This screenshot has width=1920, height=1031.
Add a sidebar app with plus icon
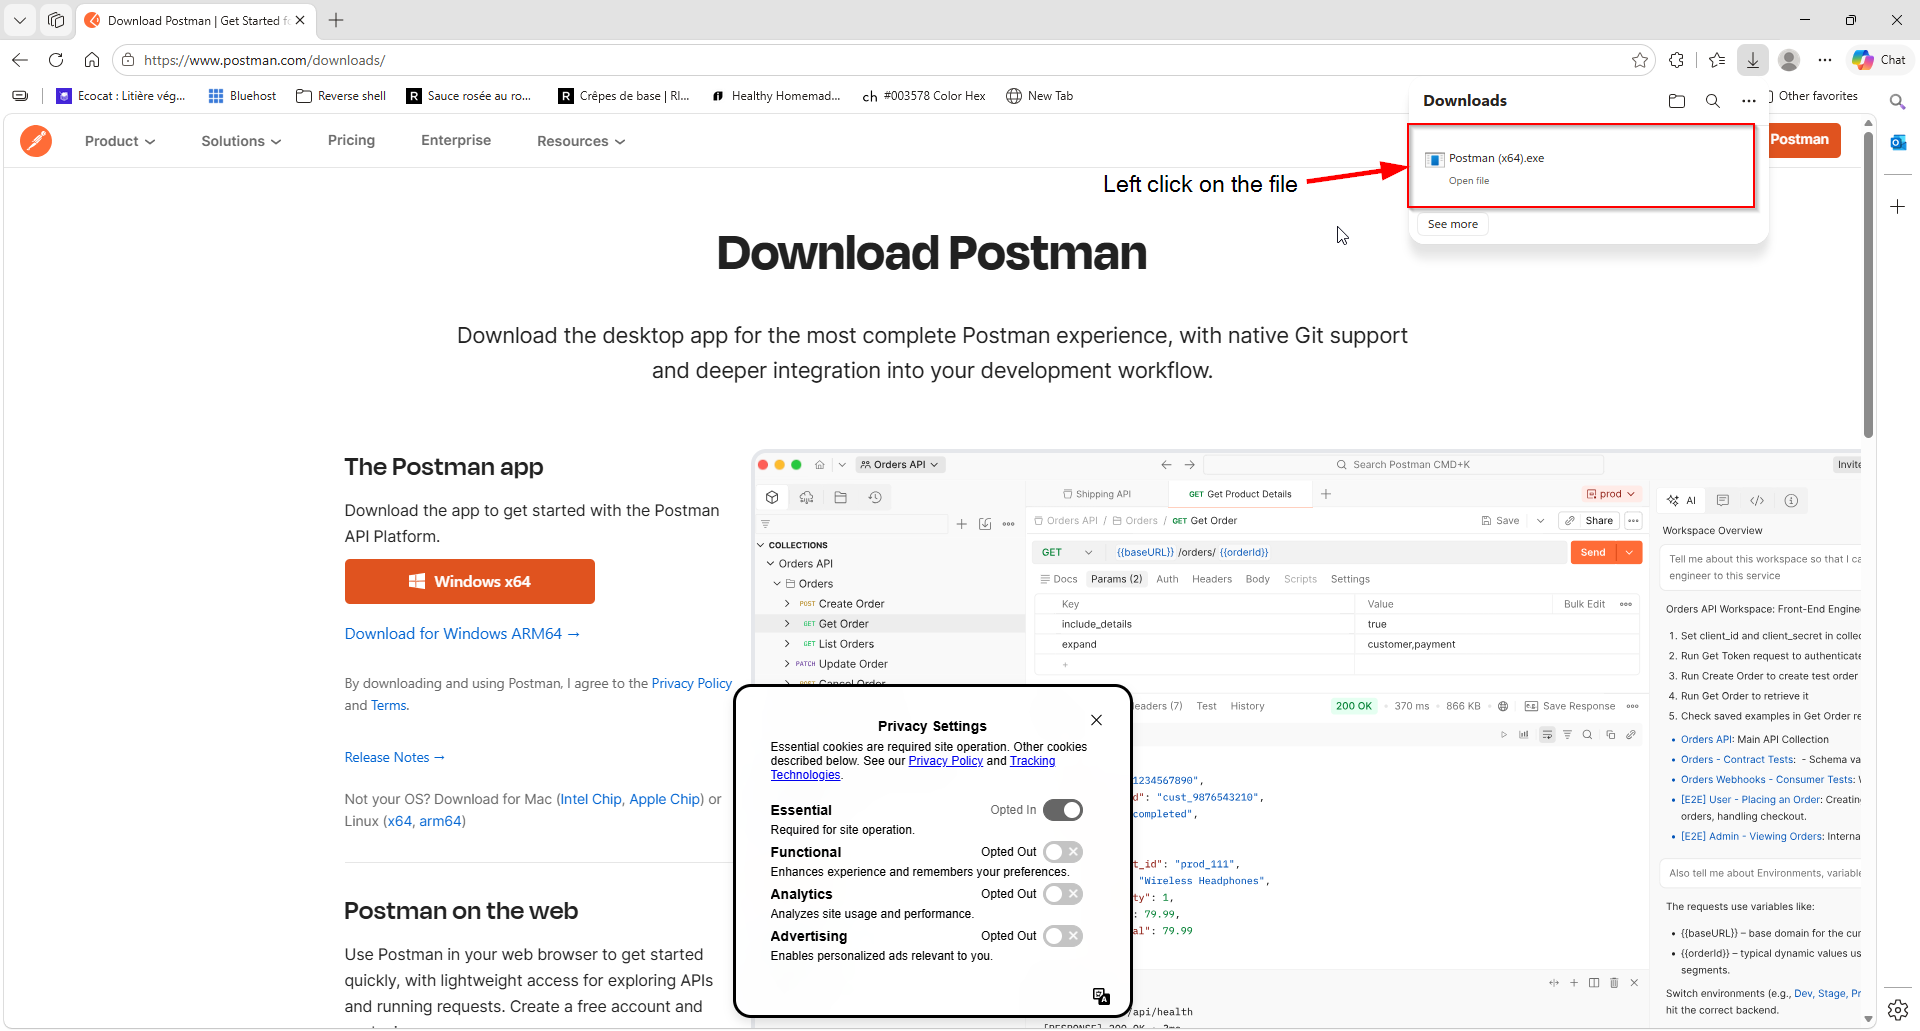pyautogui.click(x=1898, y=206)
